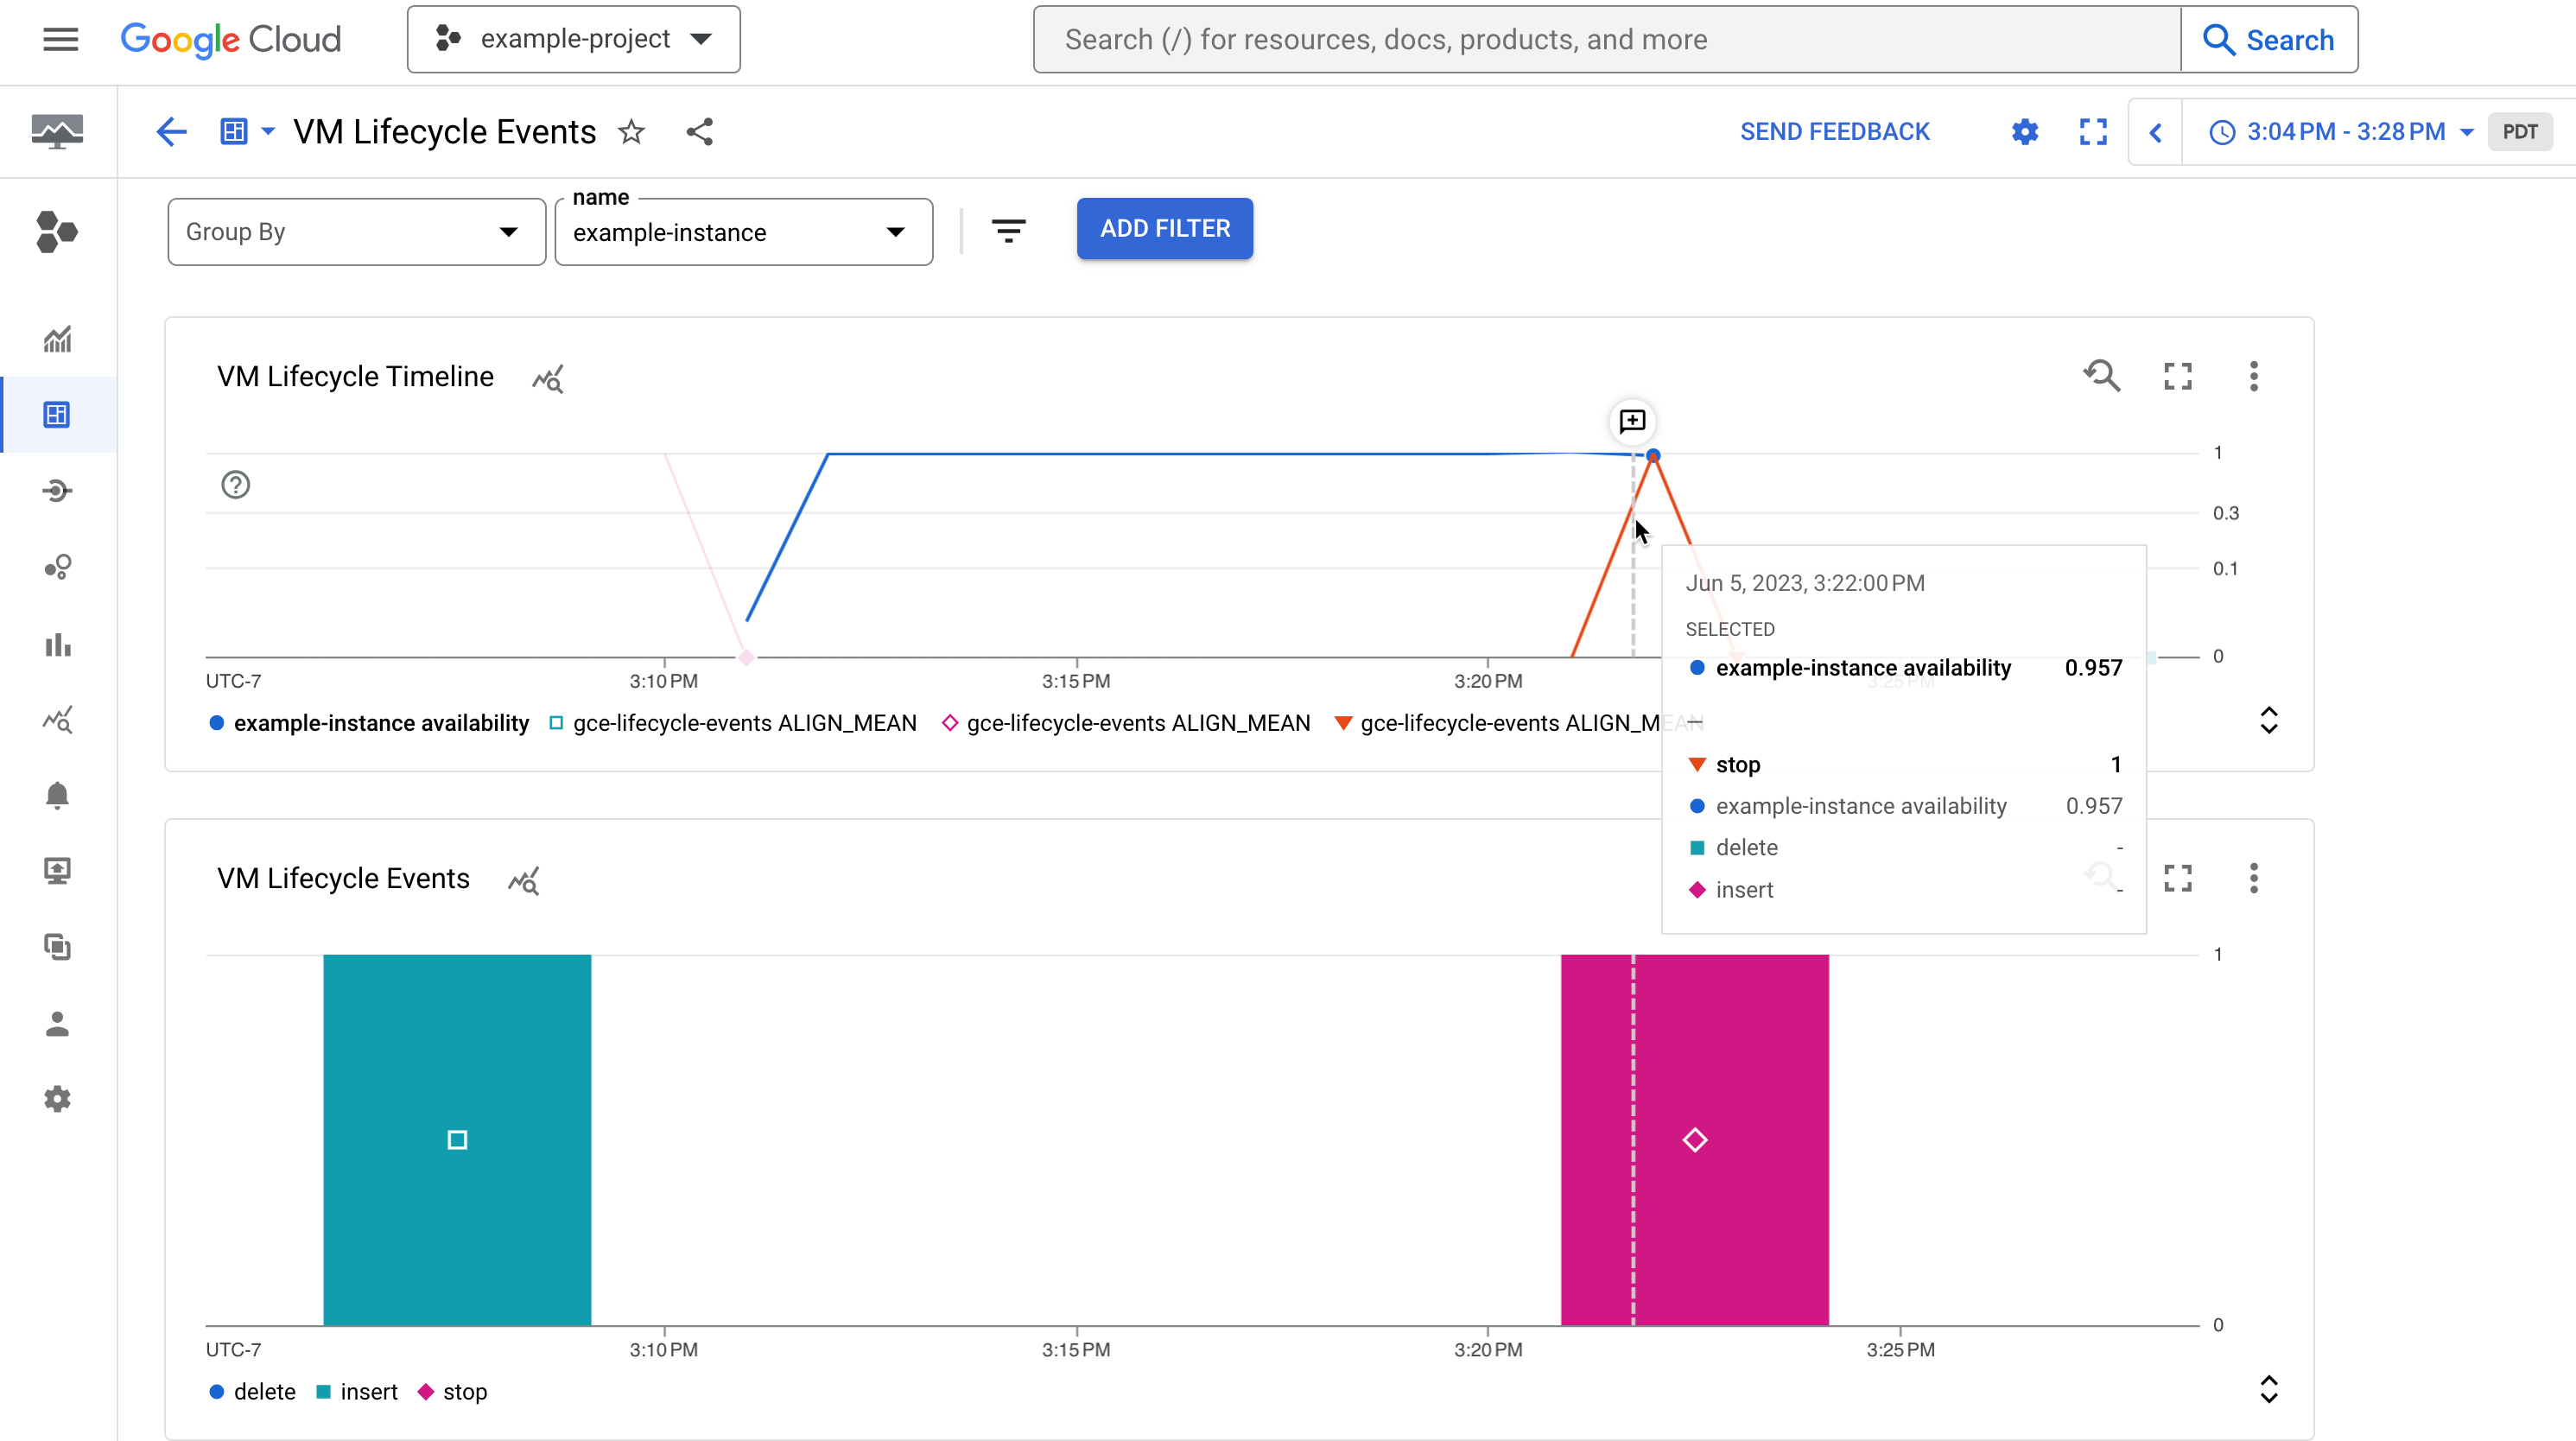
Task: Click the VM Lifecycle Events fullscreen icon
Action: coord(2178,878)
